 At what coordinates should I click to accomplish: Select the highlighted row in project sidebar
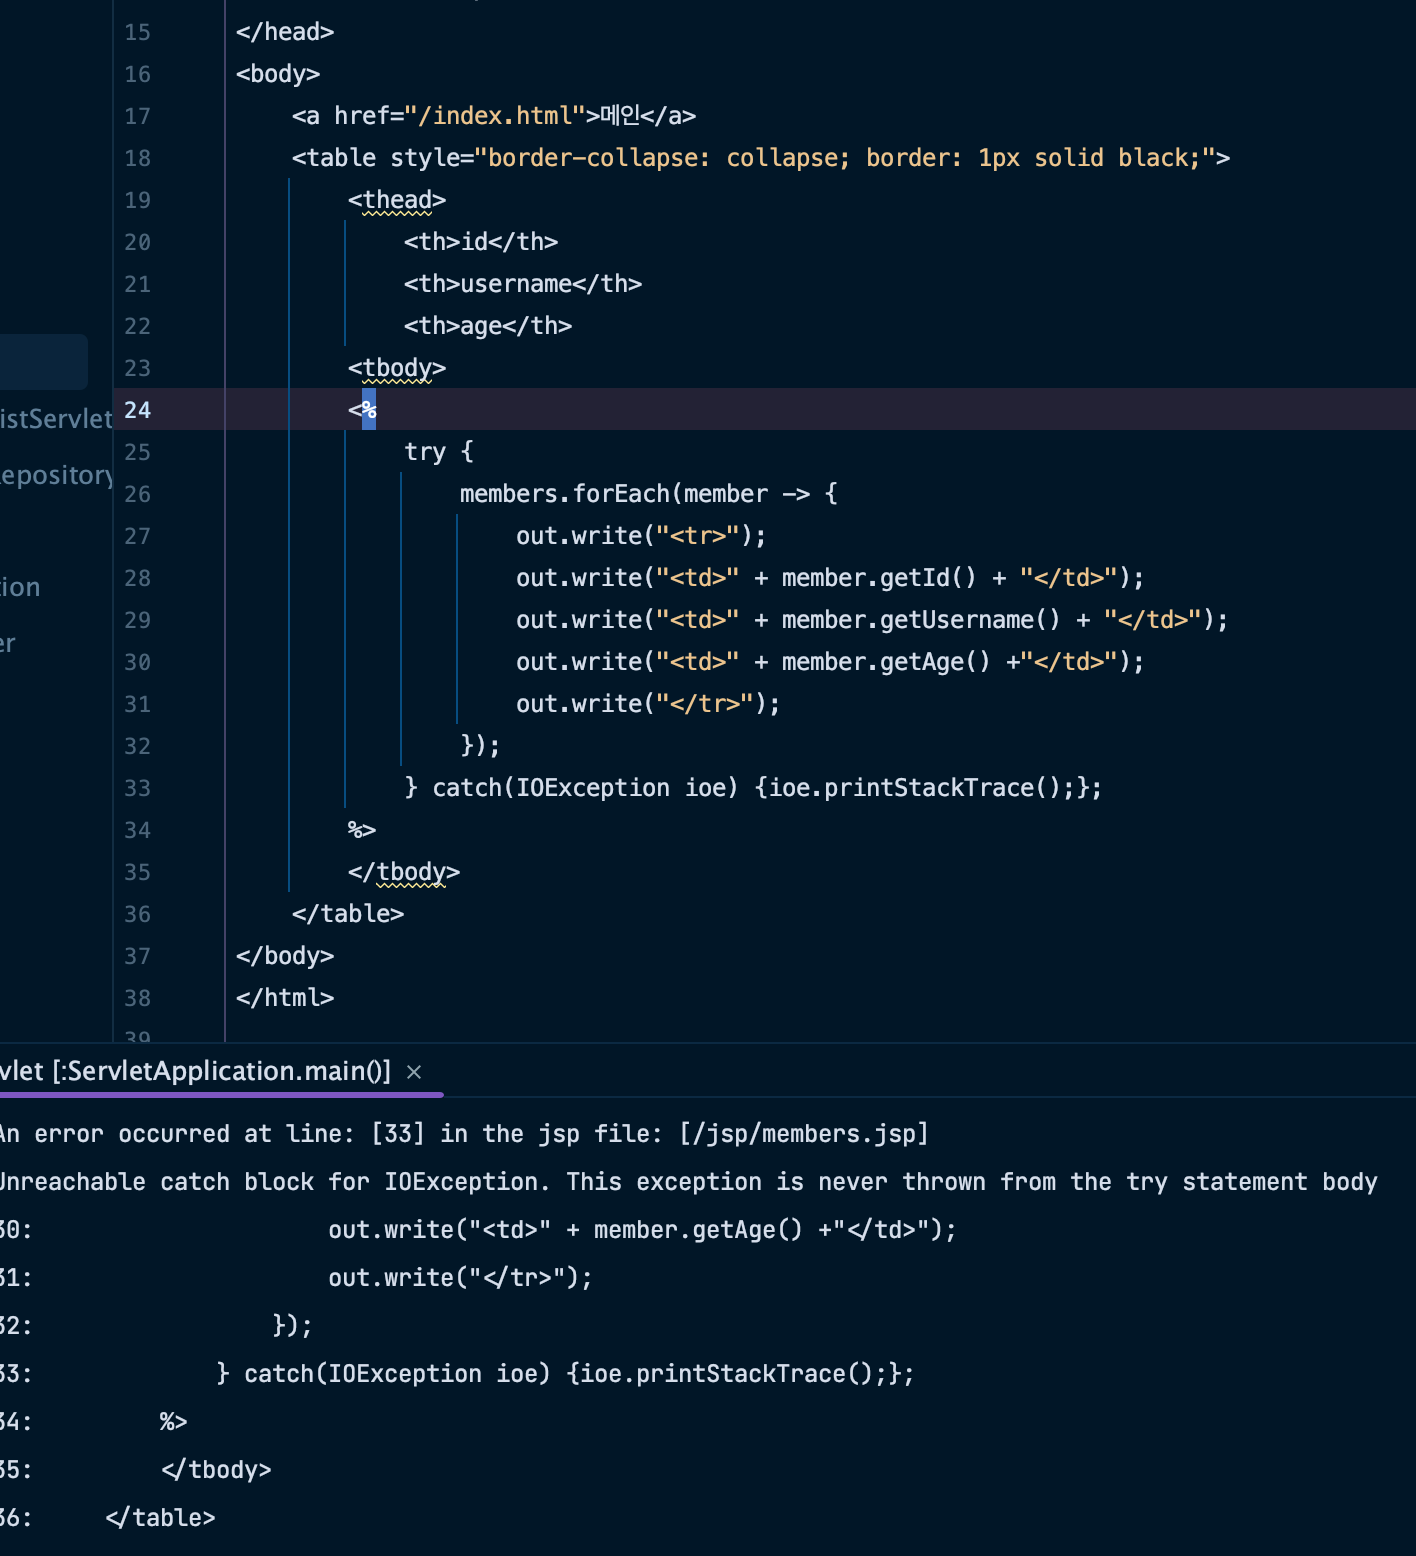pos(44,362)
